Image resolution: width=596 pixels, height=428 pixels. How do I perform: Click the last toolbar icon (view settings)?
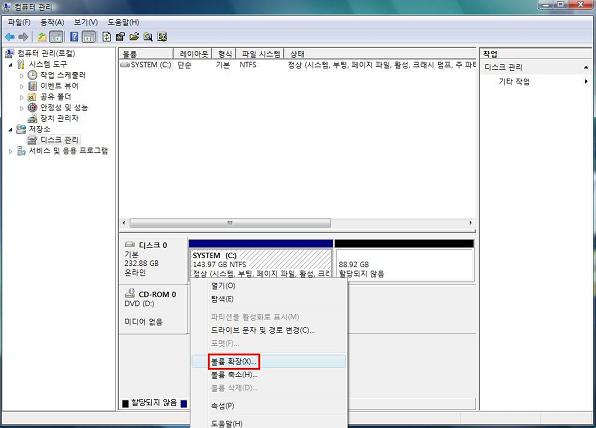pos(162,37)
